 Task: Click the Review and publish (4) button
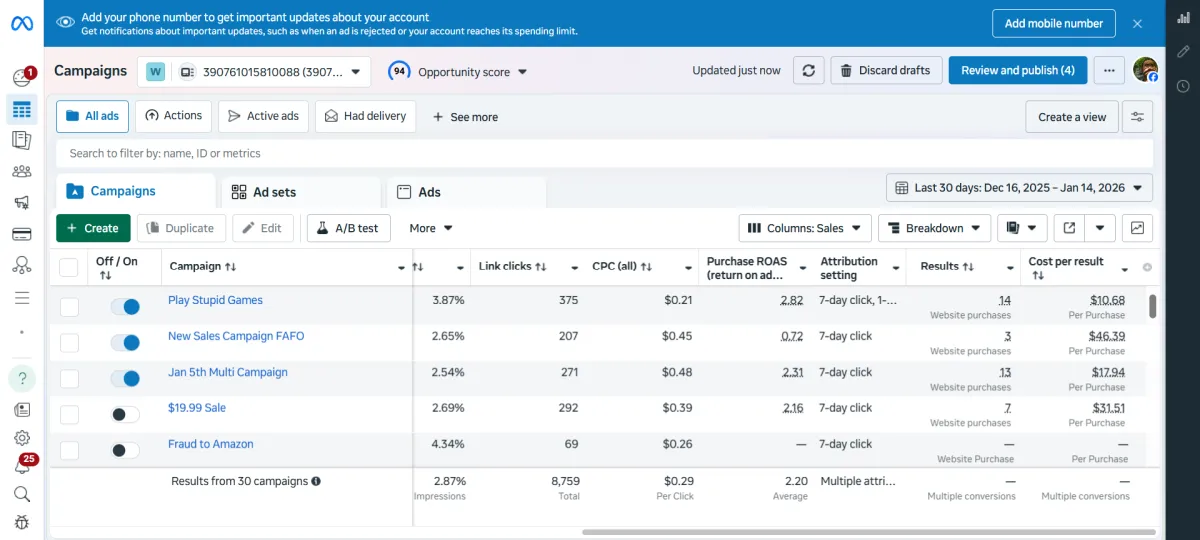coord(1017,71)
